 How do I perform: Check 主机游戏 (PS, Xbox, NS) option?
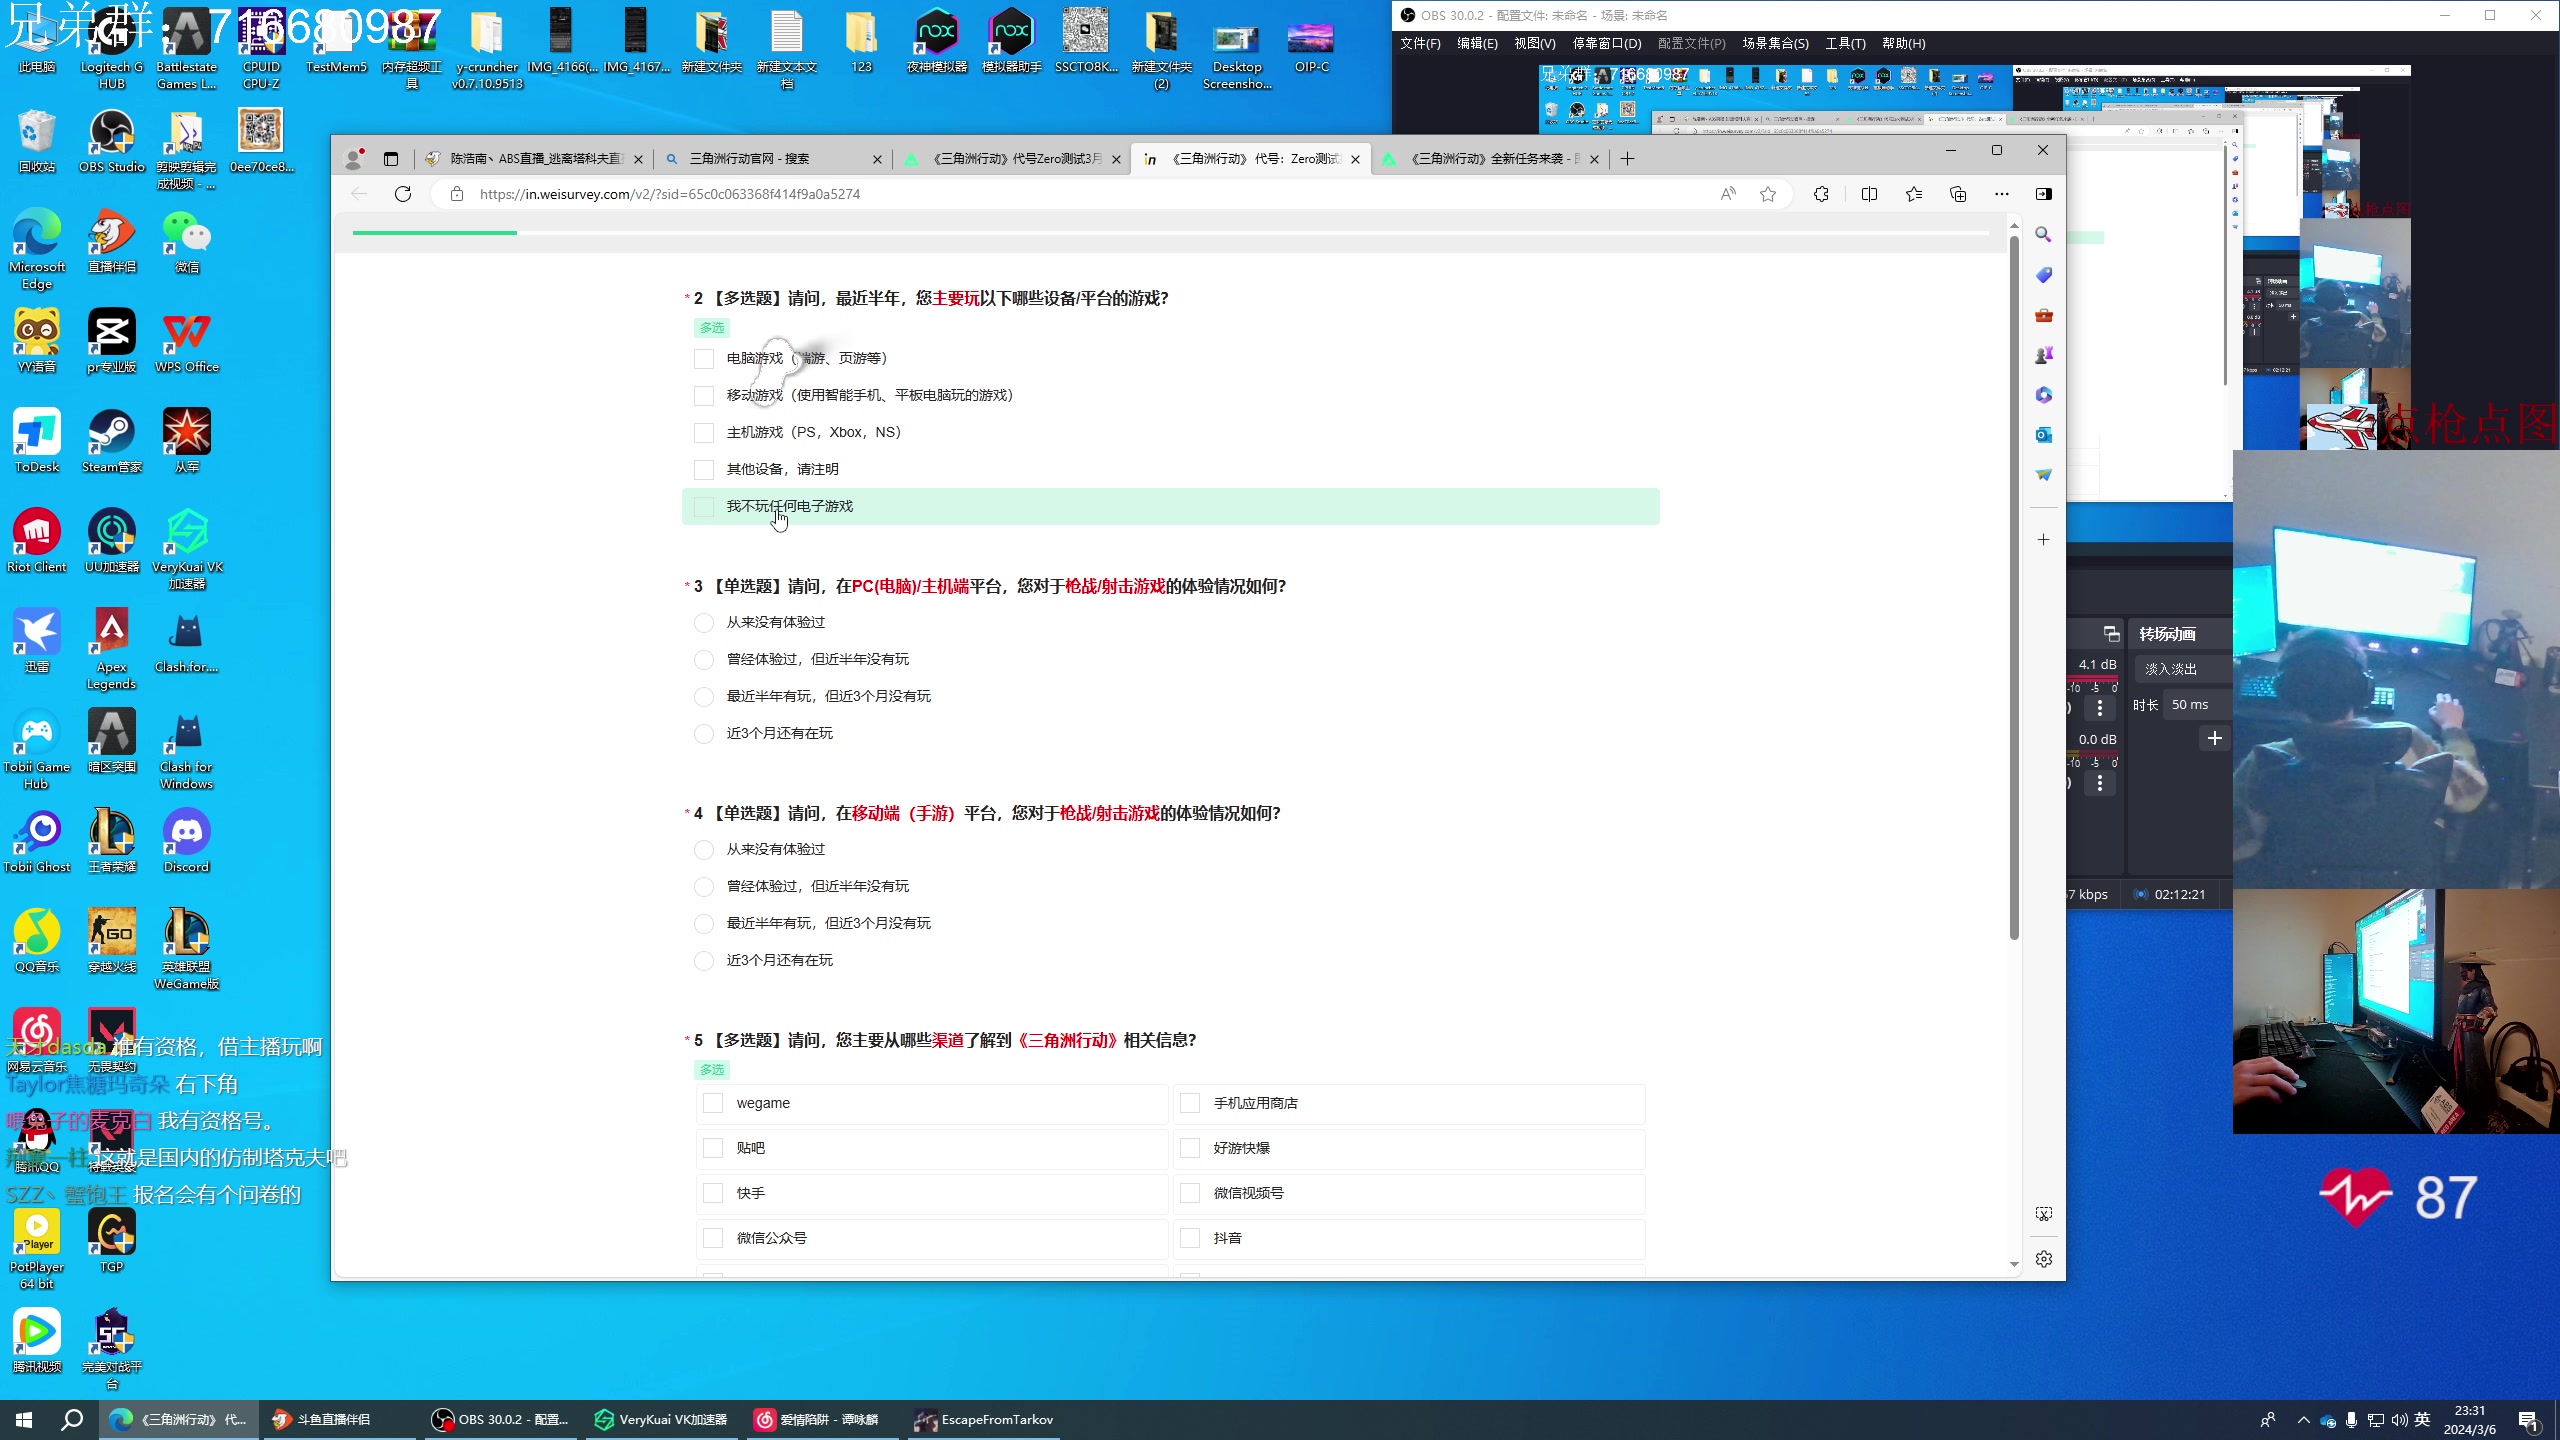pyautogui.click(x=704, y=433)
